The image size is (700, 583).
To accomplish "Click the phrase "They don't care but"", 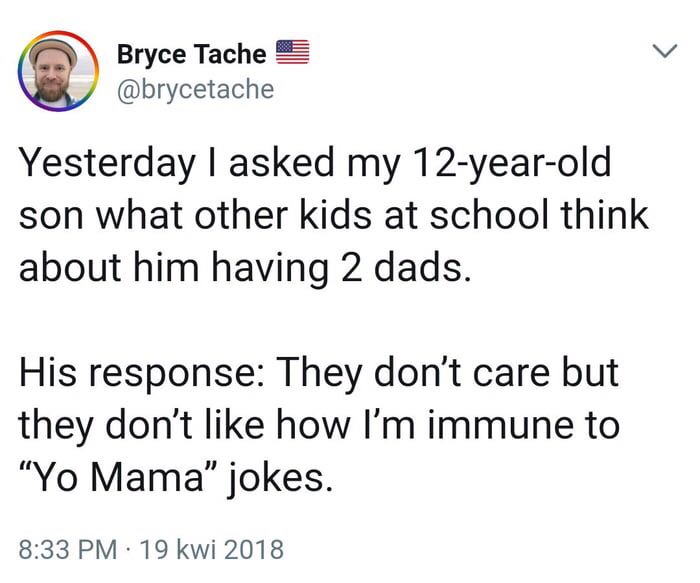I will pos(448,373).
